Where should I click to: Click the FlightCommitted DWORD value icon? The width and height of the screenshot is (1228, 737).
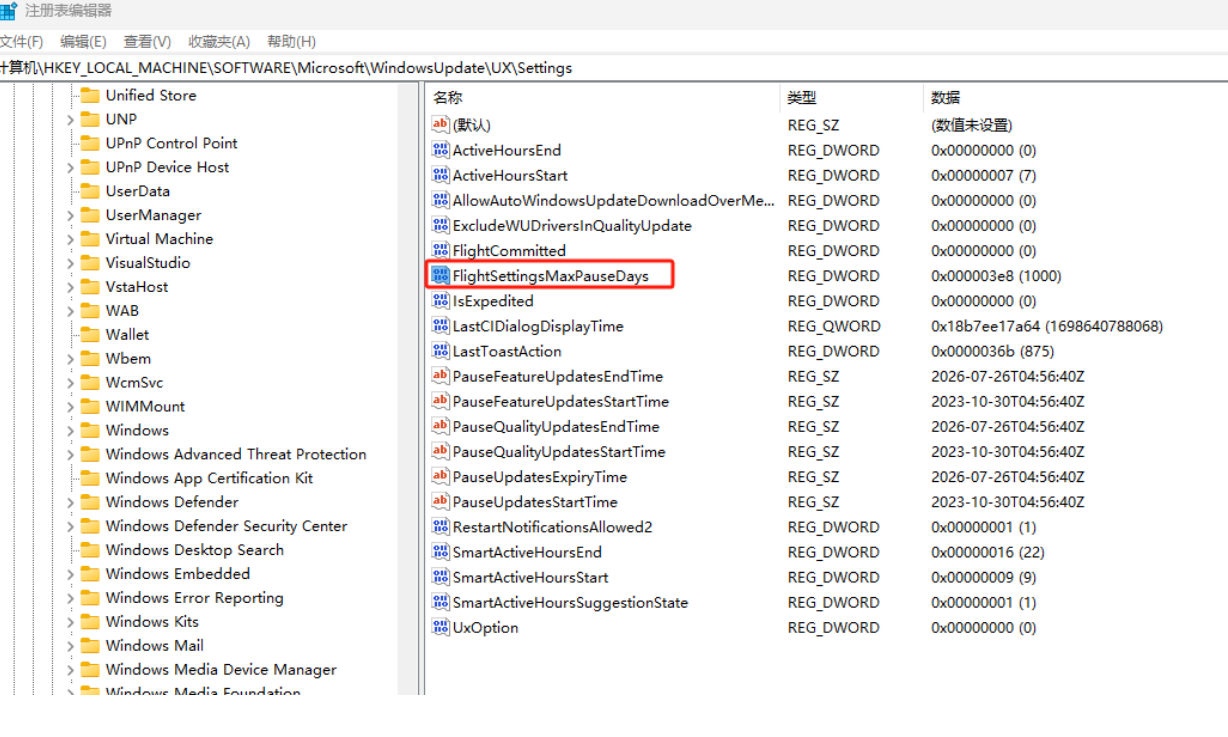pos(440,250)
